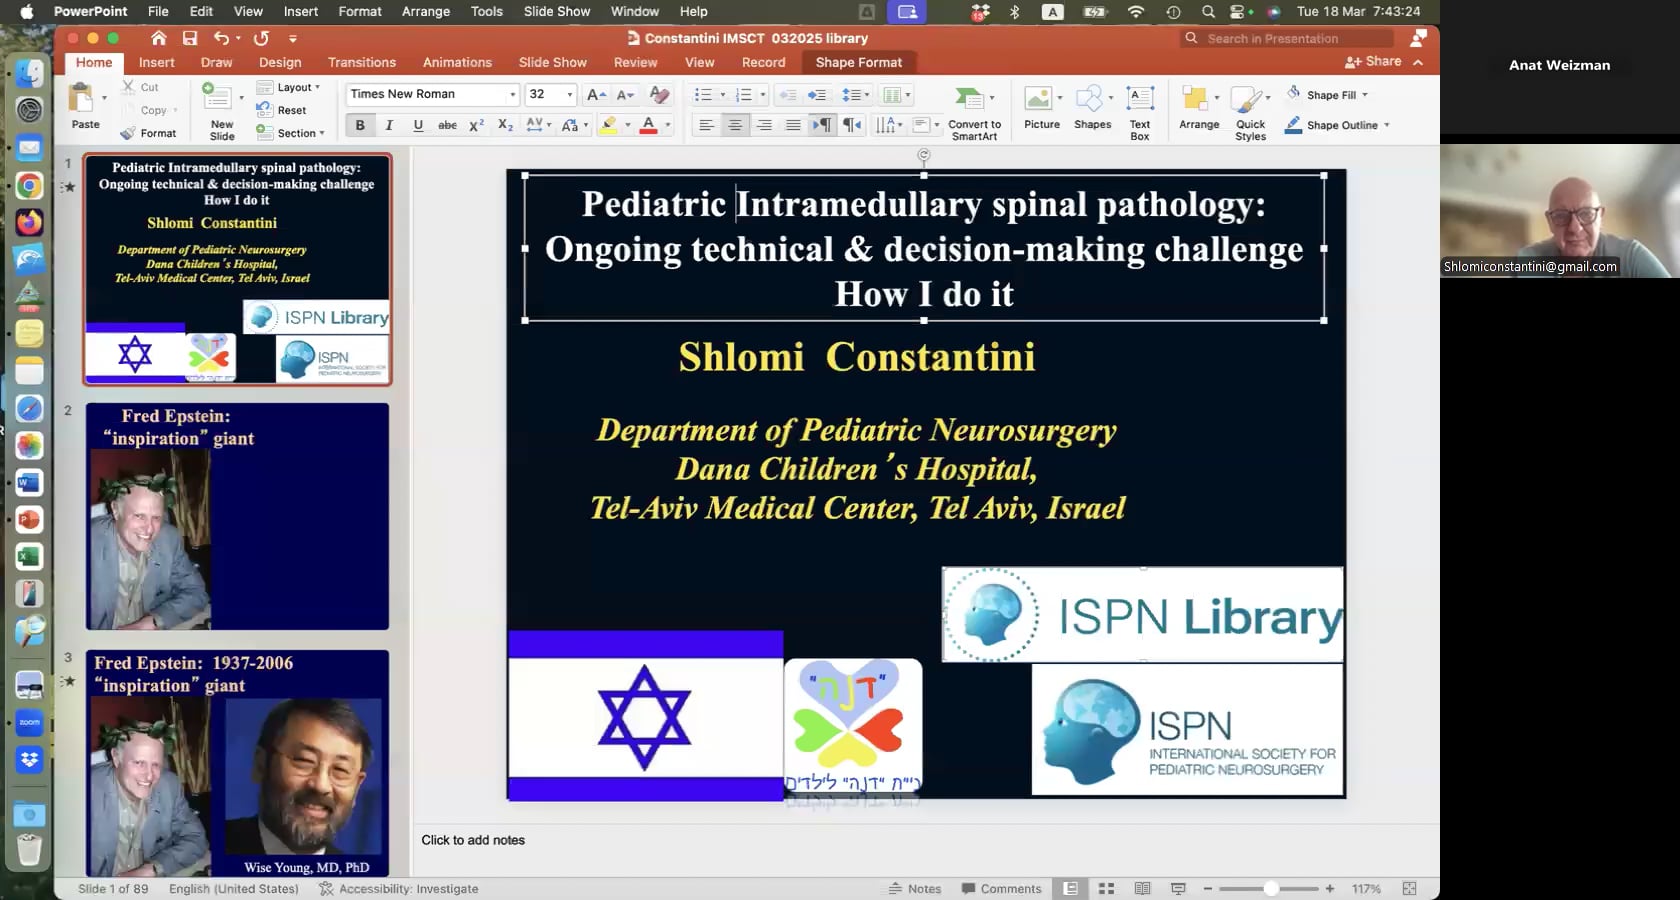
Task: Expand the Shape Fill dropdown arrow
Action: point(1365,95)
